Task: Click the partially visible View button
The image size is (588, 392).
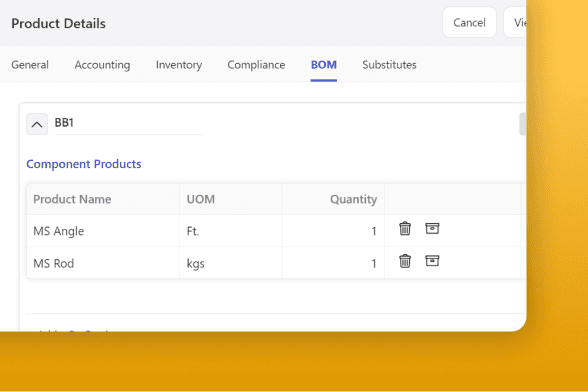Action: point(516,23)
